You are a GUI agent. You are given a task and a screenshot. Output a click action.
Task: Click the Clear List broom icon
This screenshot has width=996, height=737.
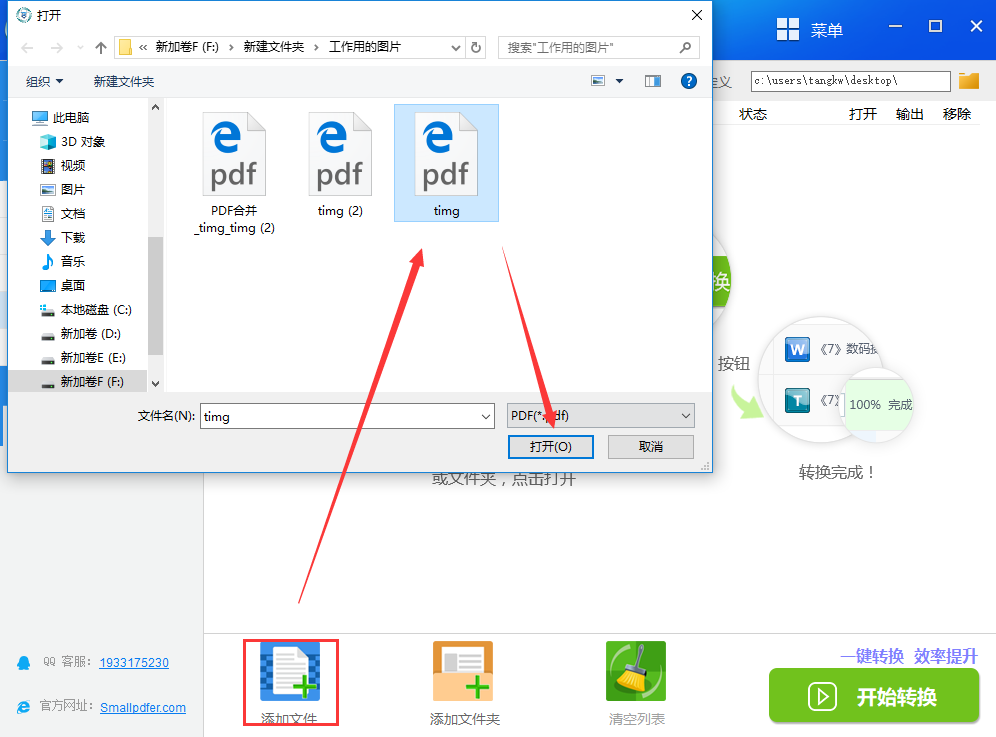[x=635, y=672]
